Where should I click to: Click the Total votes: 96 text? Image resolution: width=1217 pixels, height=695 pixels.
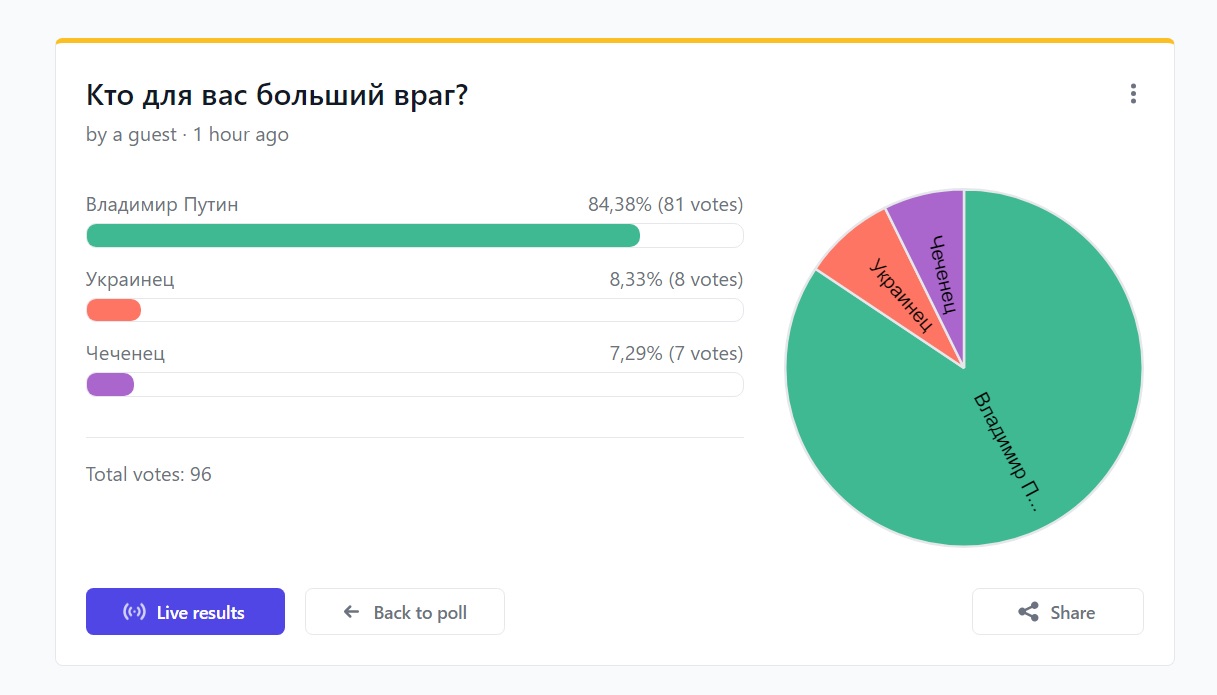[x=149, y=474]
